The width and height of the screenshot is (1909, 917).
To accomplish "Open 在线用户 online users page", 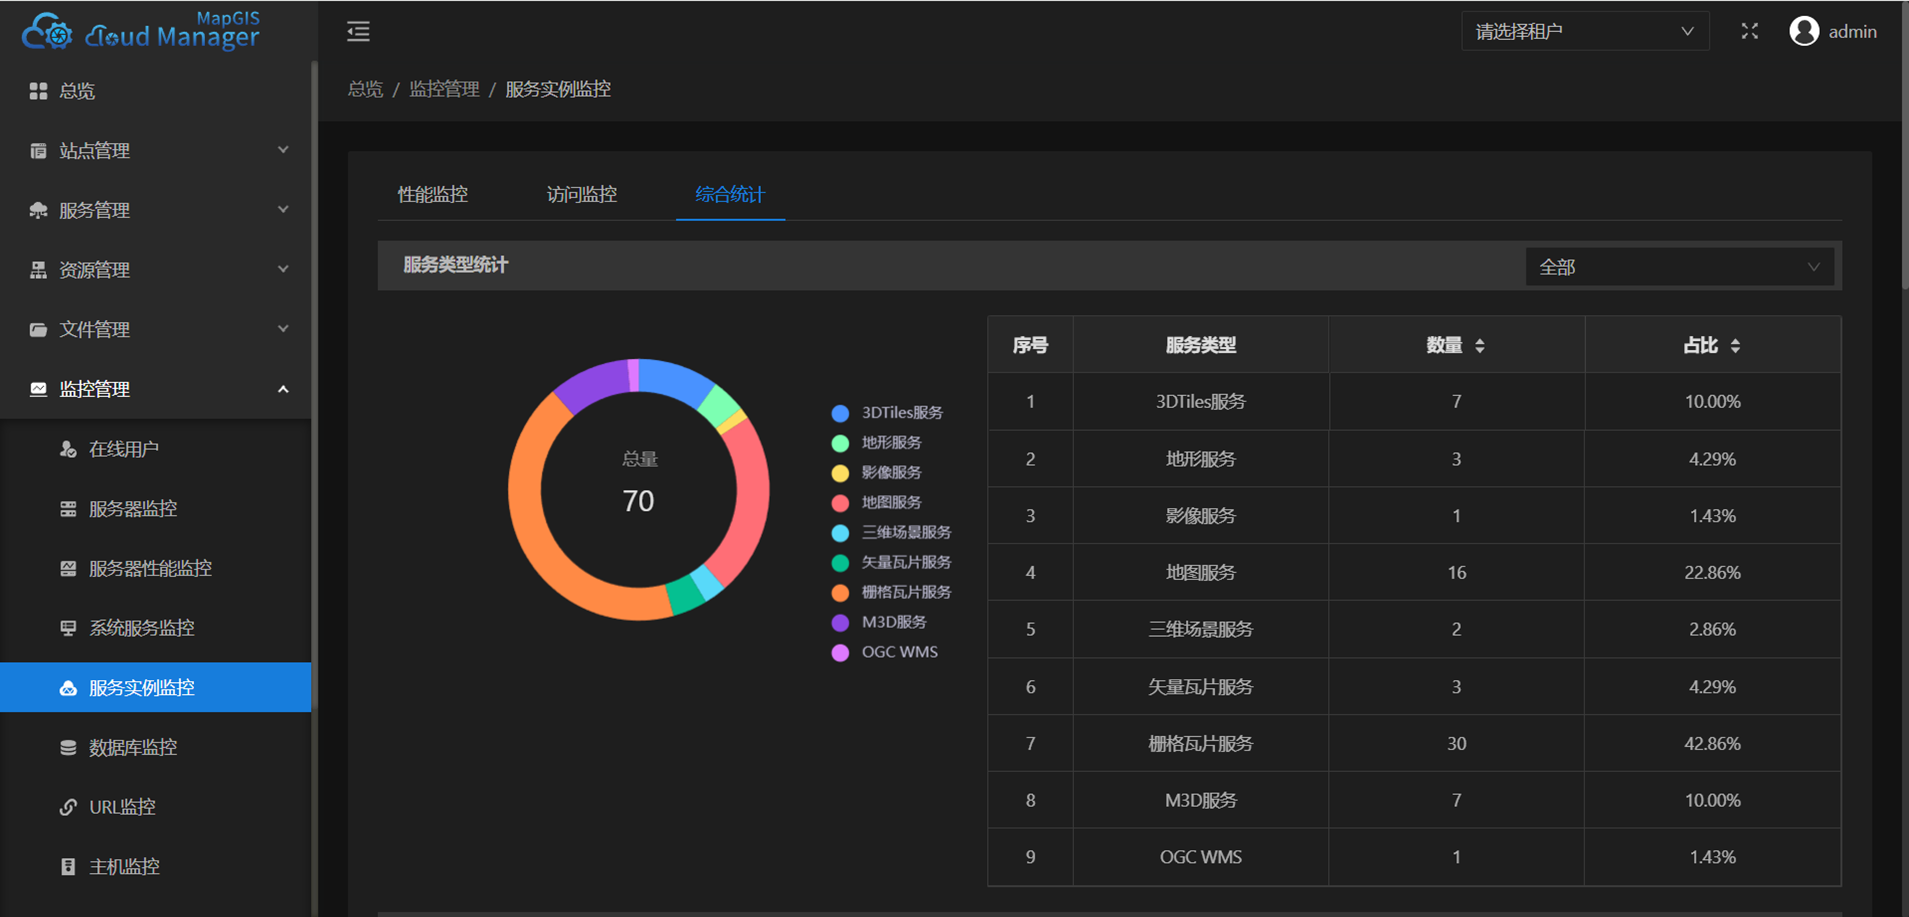I will click(156, 449).
